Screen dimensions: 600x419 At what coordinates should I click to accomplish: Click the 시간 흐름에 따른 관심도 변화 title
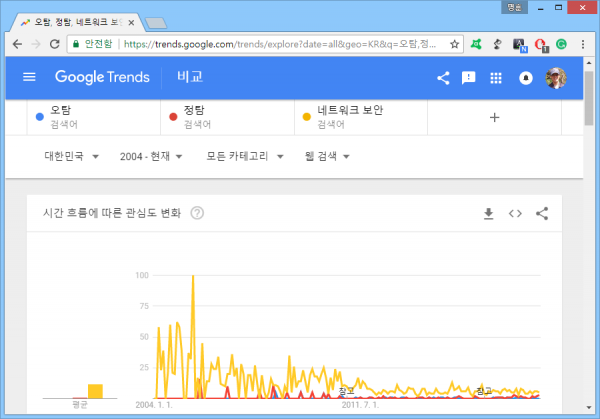pos(112,213)
